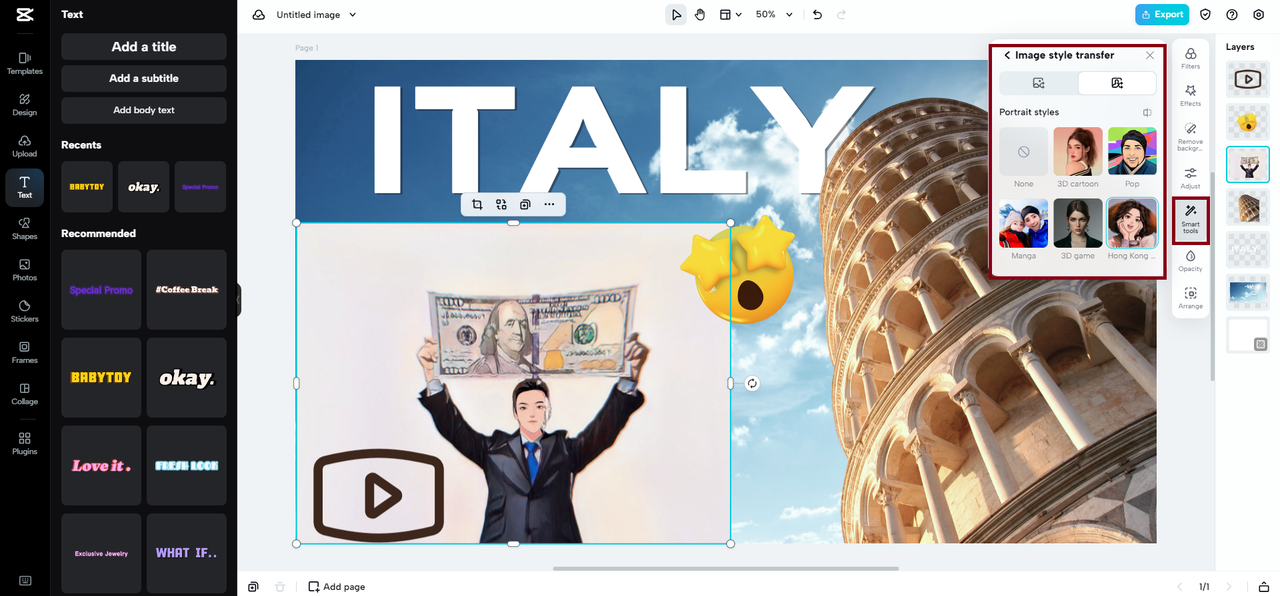This screenshot has width=1280, height=596.
Task: Open the help question mark icon
Action: click(x=1232, y=15)
